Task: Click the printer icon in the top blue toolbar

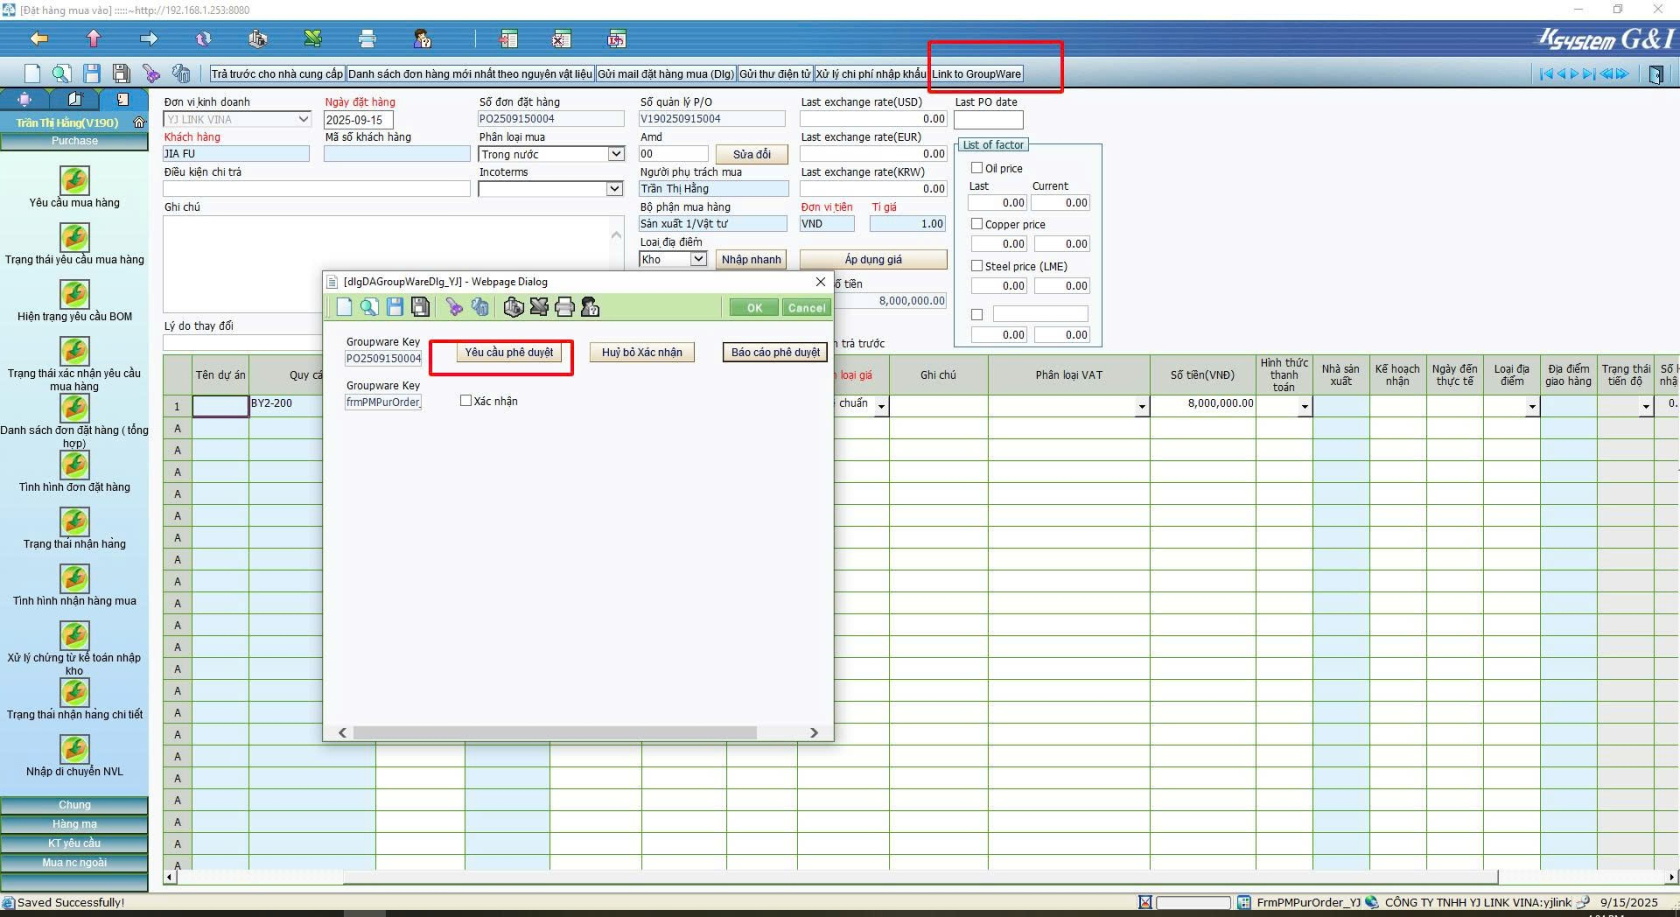Action: tap(367, 39)
